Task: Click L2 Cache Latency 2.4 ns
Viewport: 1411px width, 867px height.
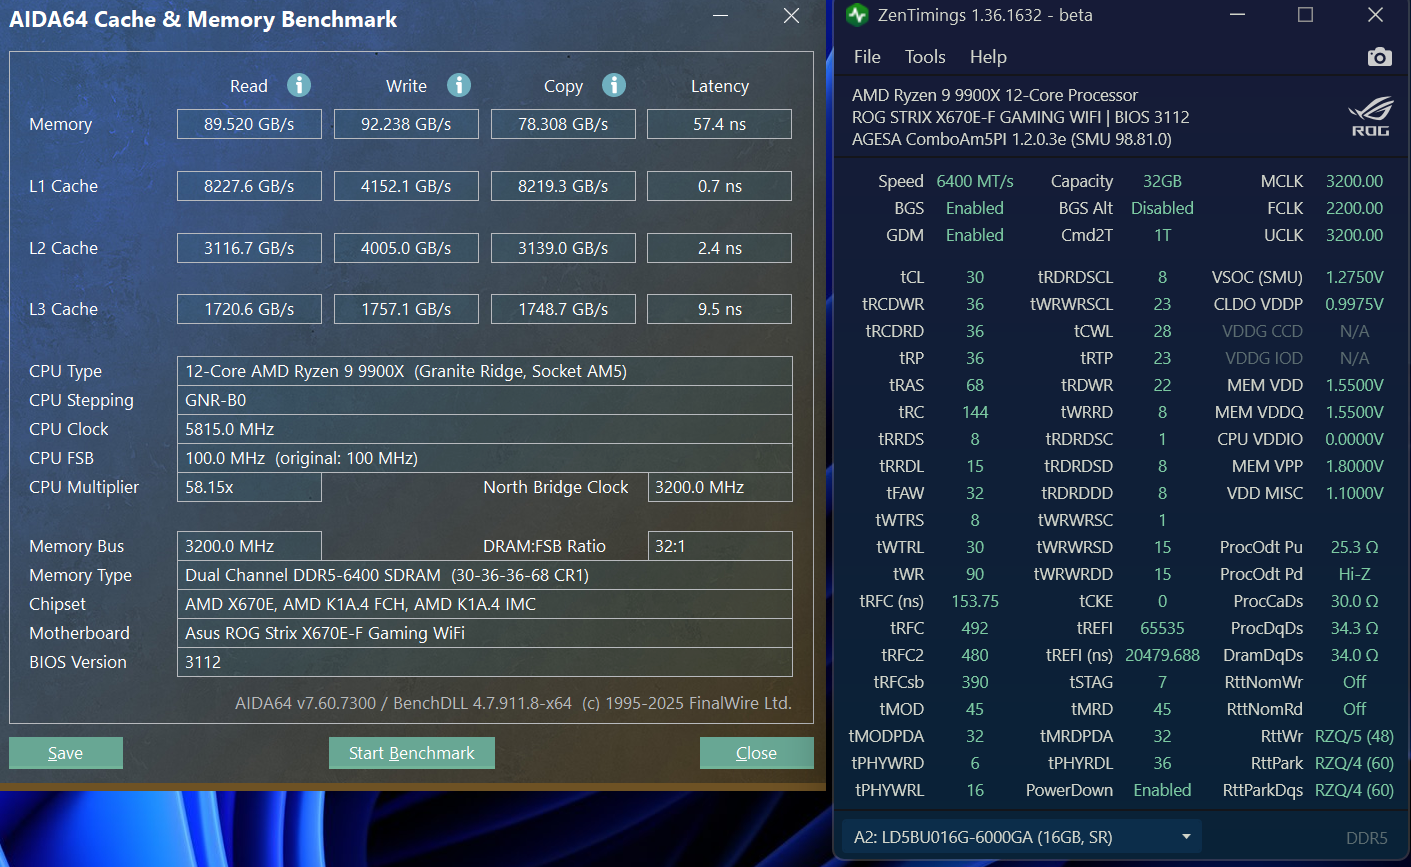Action: click(720, 248)
